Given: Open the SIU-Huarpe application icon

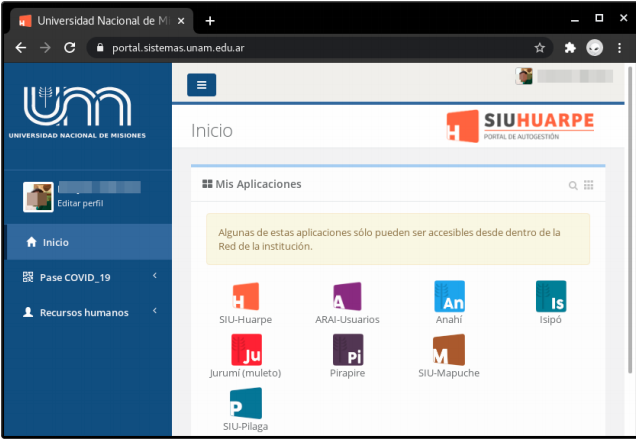Looking at the screenshot, I should (x=246, y=296).
